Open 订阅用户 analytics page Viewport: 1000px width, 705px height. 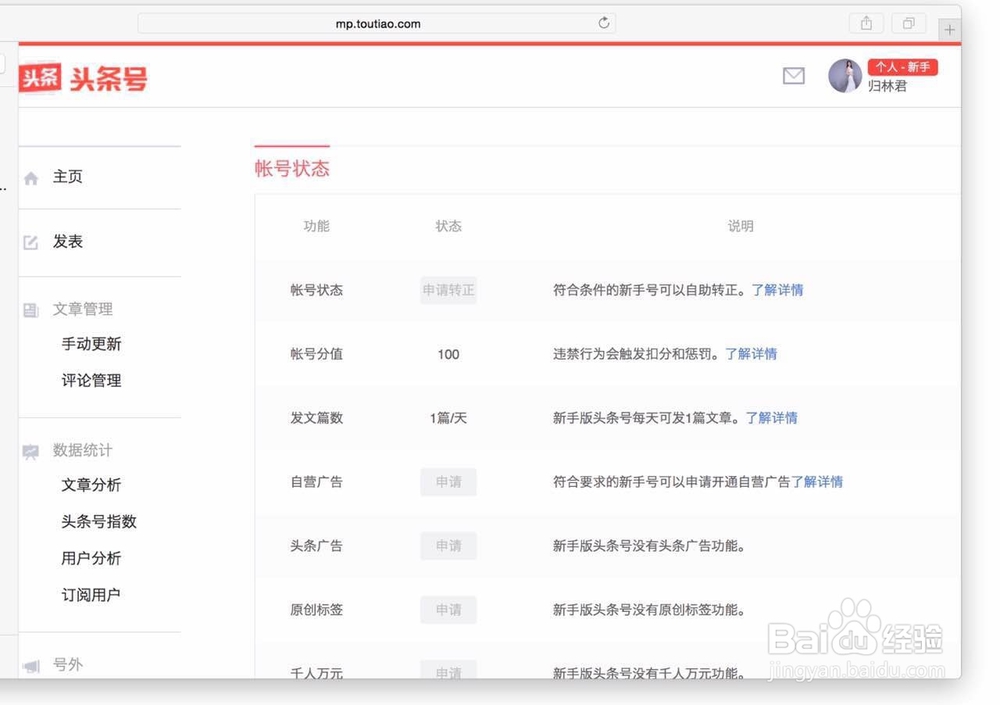point(92,594)
